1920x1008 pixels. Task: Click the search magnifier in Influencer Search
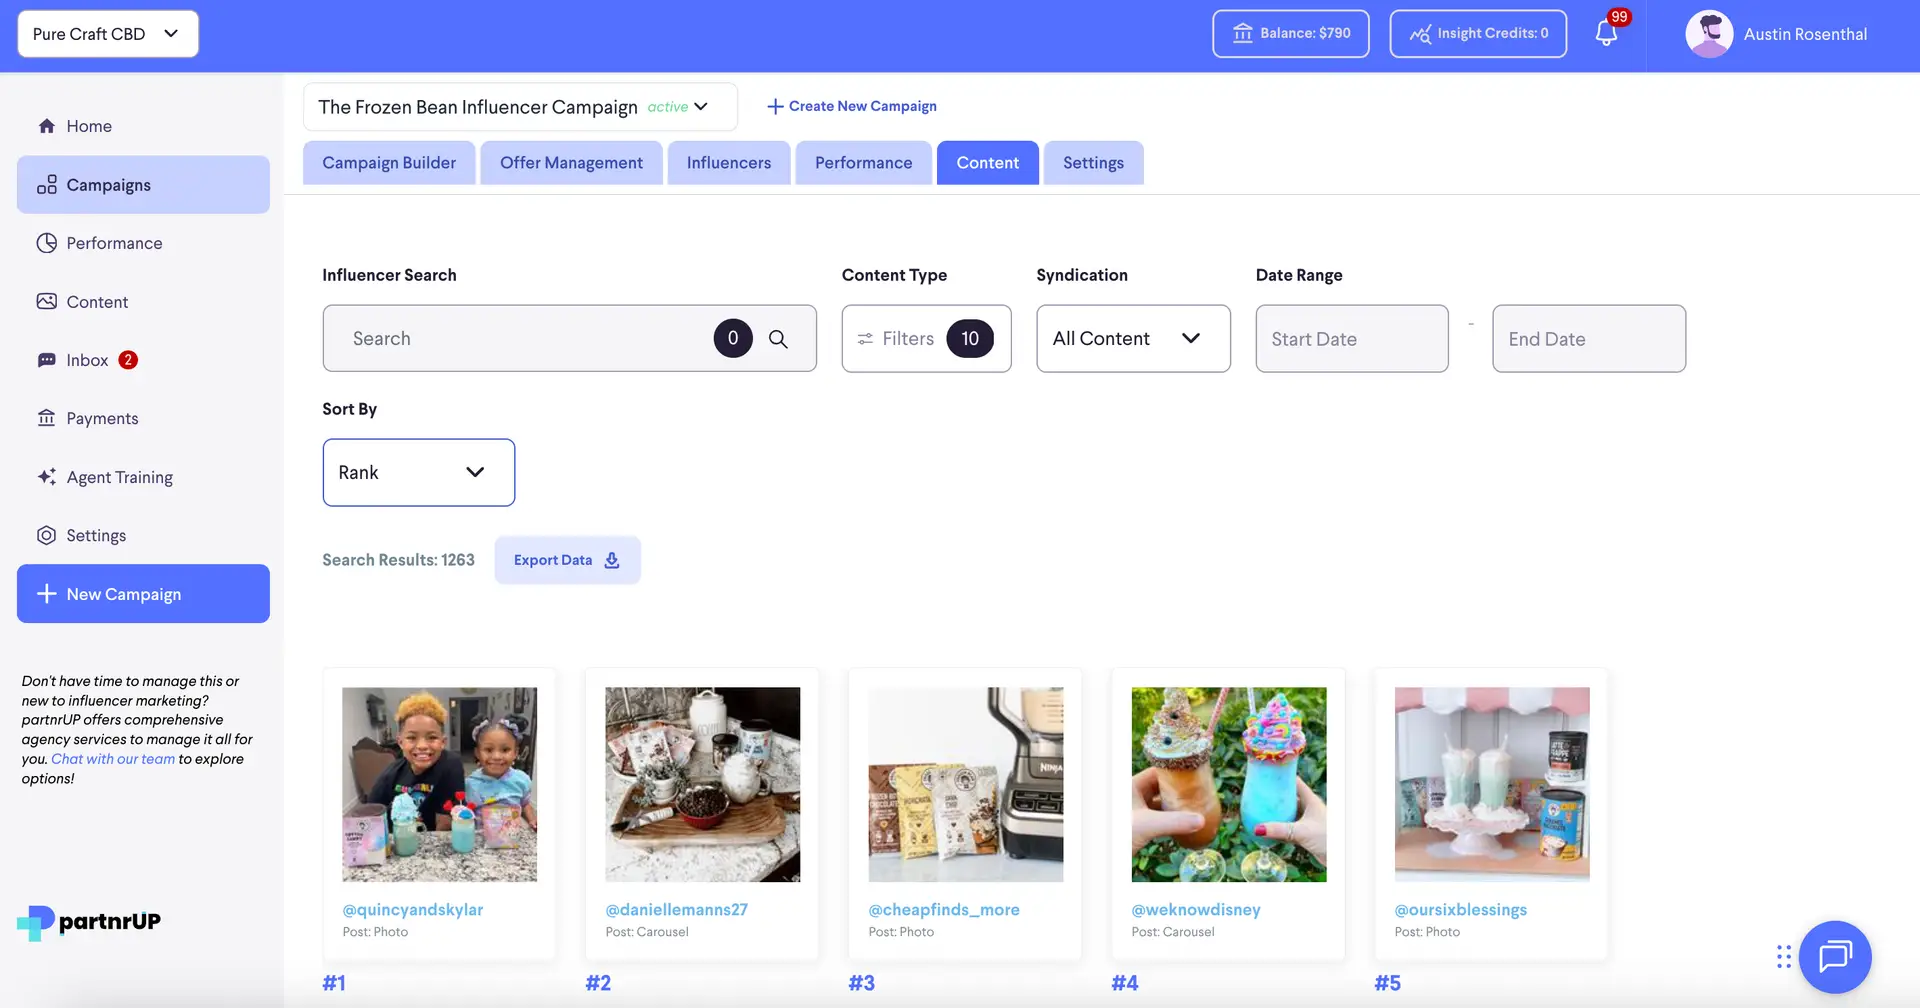(779, 338)
